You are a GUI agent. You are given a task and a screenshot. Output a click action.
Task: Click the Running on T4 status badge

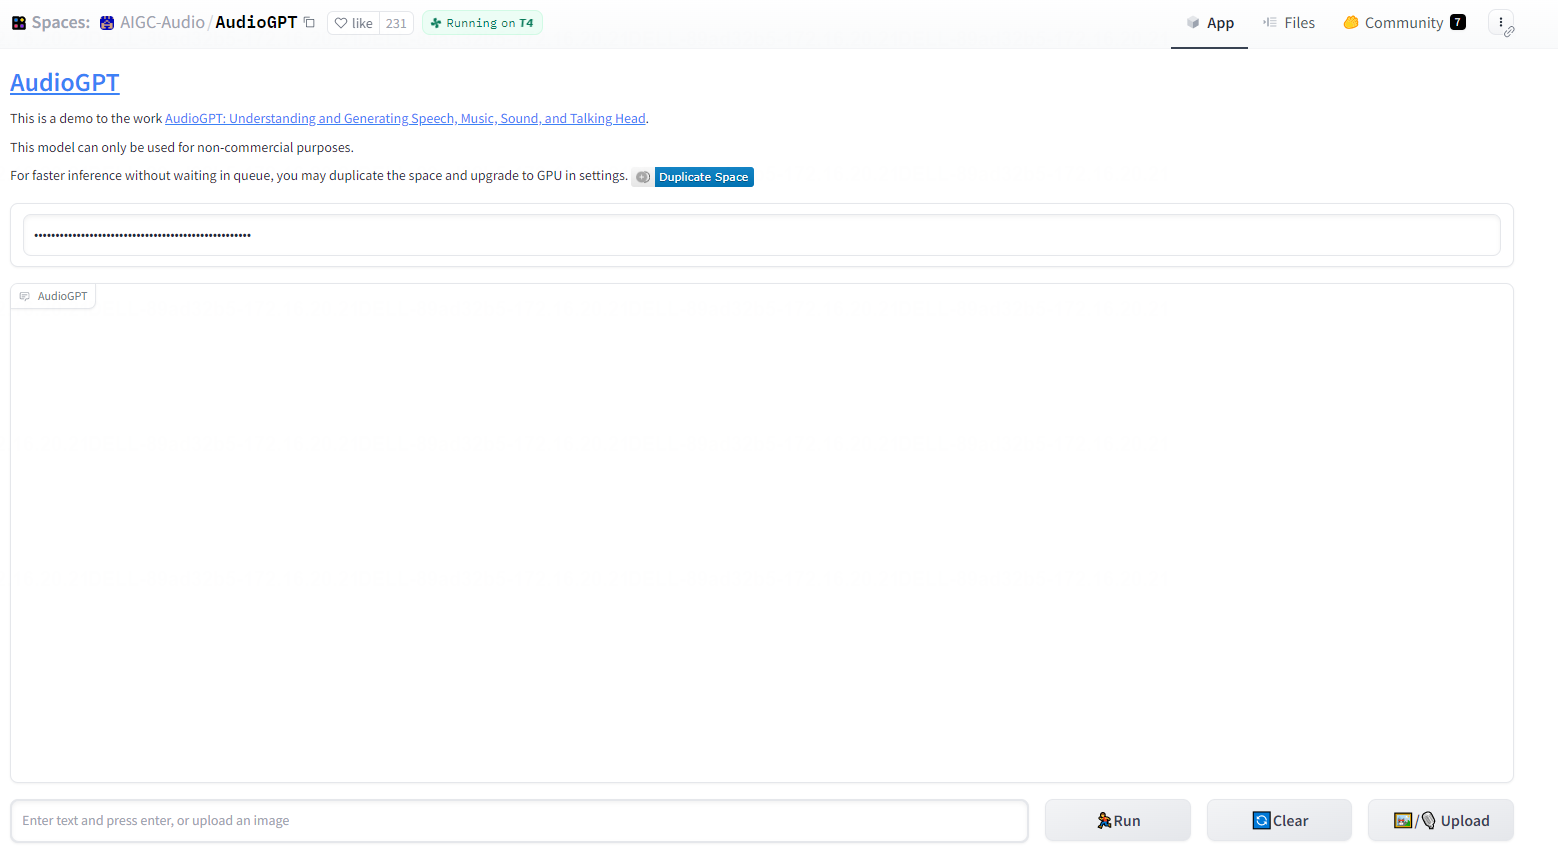482,23
